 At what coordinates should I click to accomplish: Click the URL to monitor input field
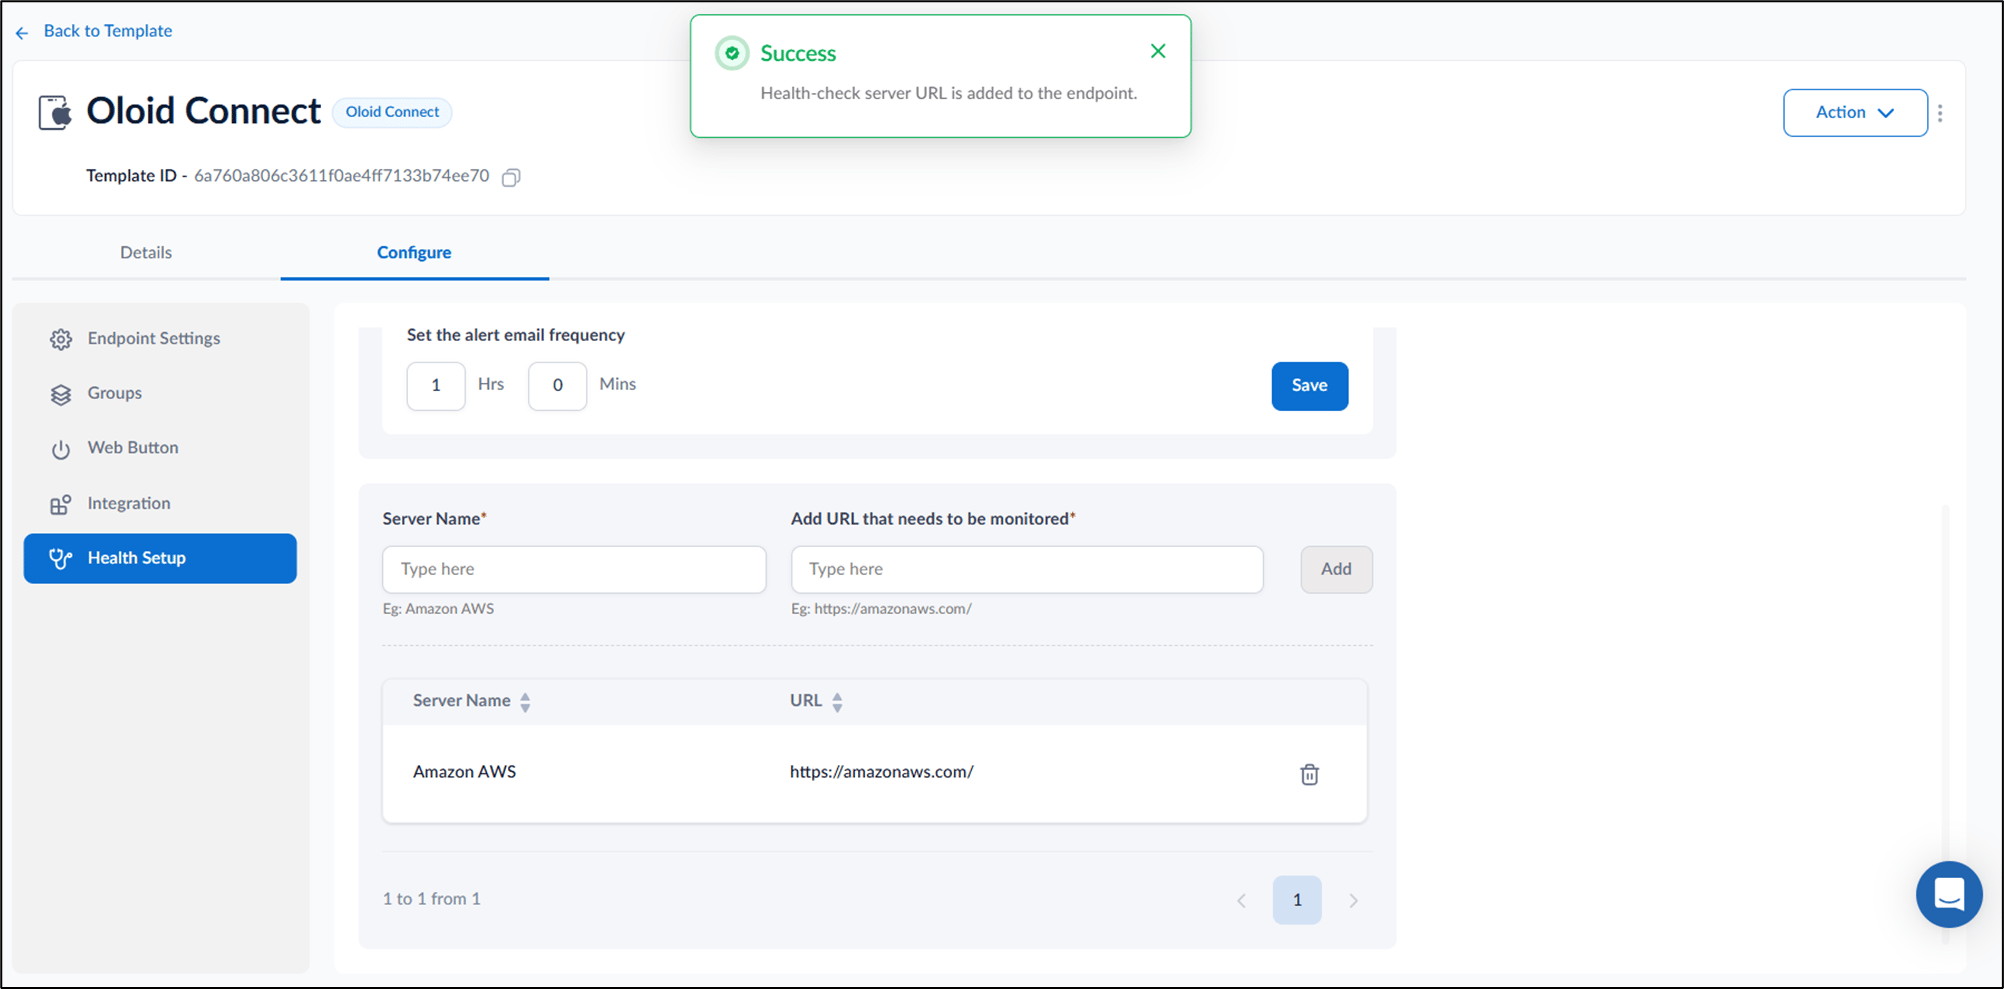(x=1027, y=569)
